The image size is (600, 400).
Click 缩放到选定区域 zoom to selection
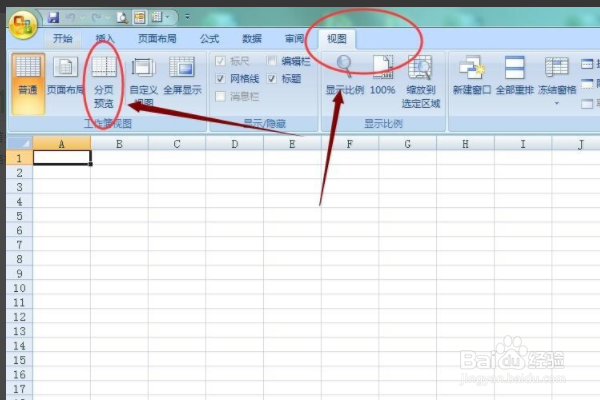pyautogui.click(x=421, y=82)
